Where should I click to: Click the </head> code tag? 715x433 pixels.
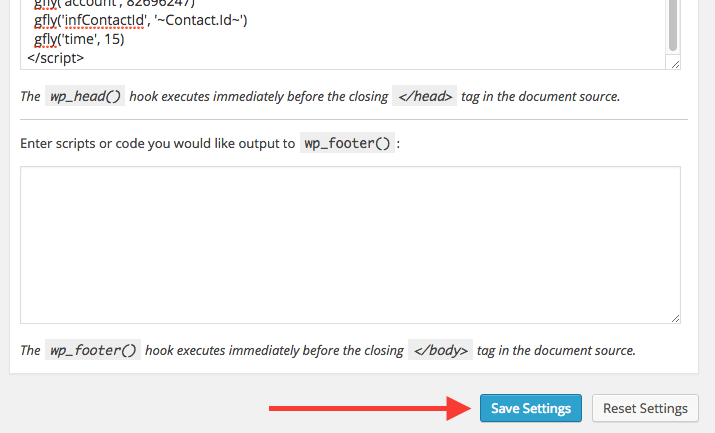(x=425, y=96)
